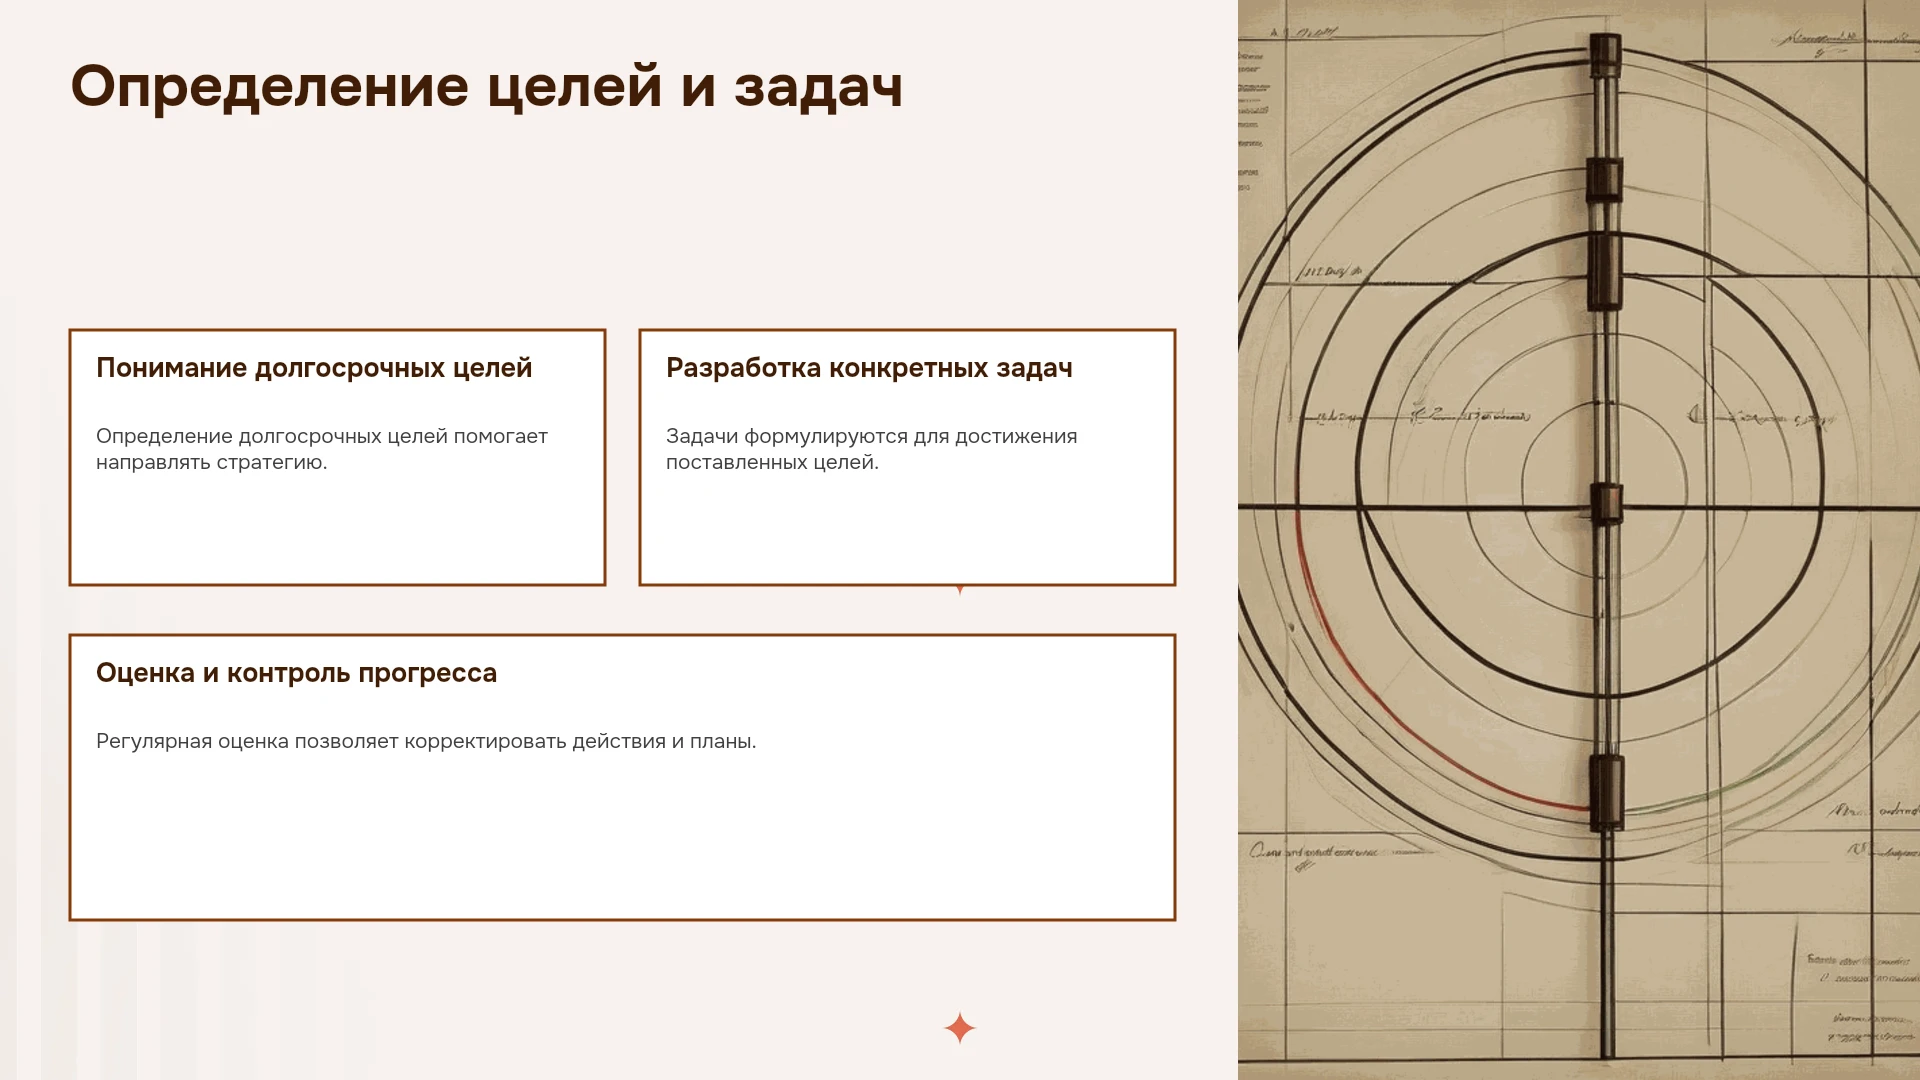Click the heading "Понимание долгосрочных целей"
This screenshot has height=1080, width=1920.
point(314,368)
